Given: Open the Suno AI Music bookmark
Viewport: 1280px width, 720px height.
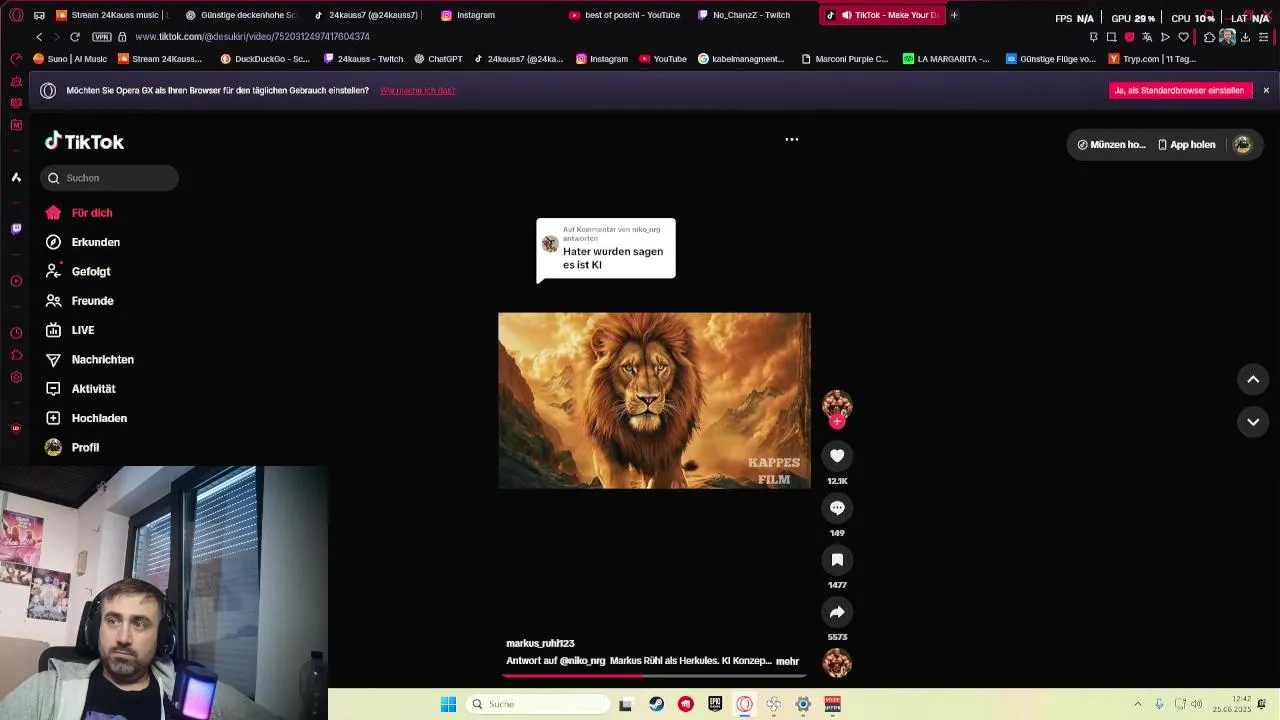Looking at the screenshot, I should coord(70,59).
